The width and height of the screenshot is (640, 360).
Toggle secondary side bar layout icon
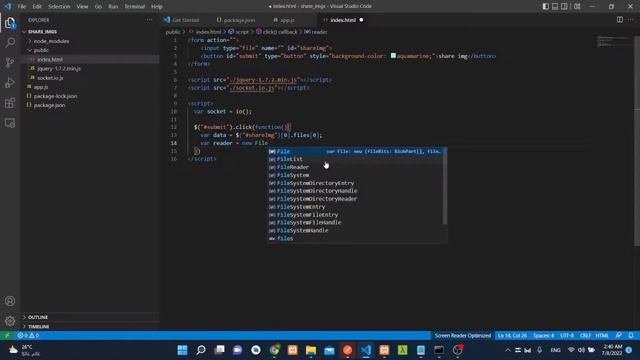[x=564, y=6]
